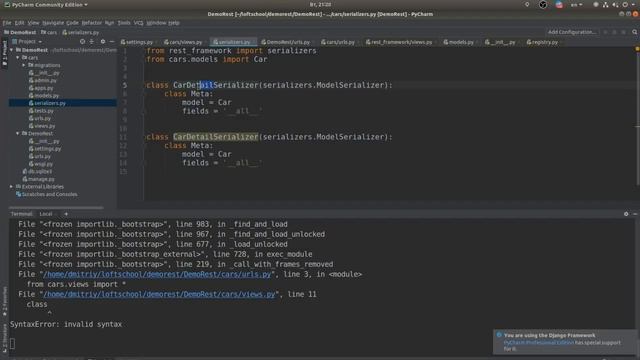Click PyCharm Professional Edition link in notification
This screenshot has height=360, width=640.
[x=538, y=342]
